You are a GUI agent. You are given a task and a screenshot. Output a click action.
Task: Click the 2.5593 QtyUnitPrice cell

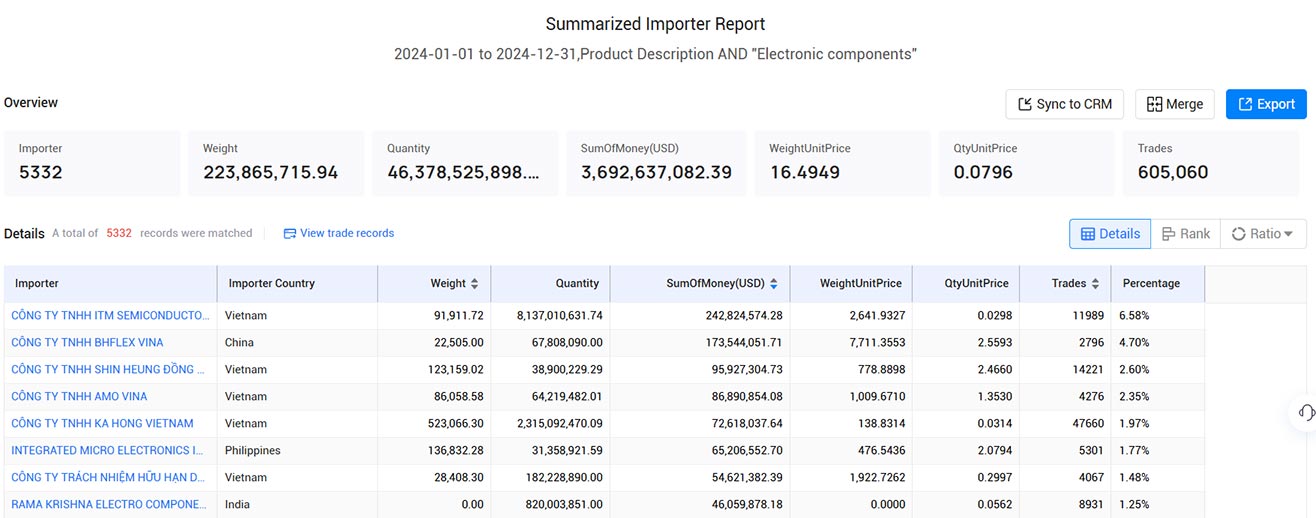[x=966, y=342]
